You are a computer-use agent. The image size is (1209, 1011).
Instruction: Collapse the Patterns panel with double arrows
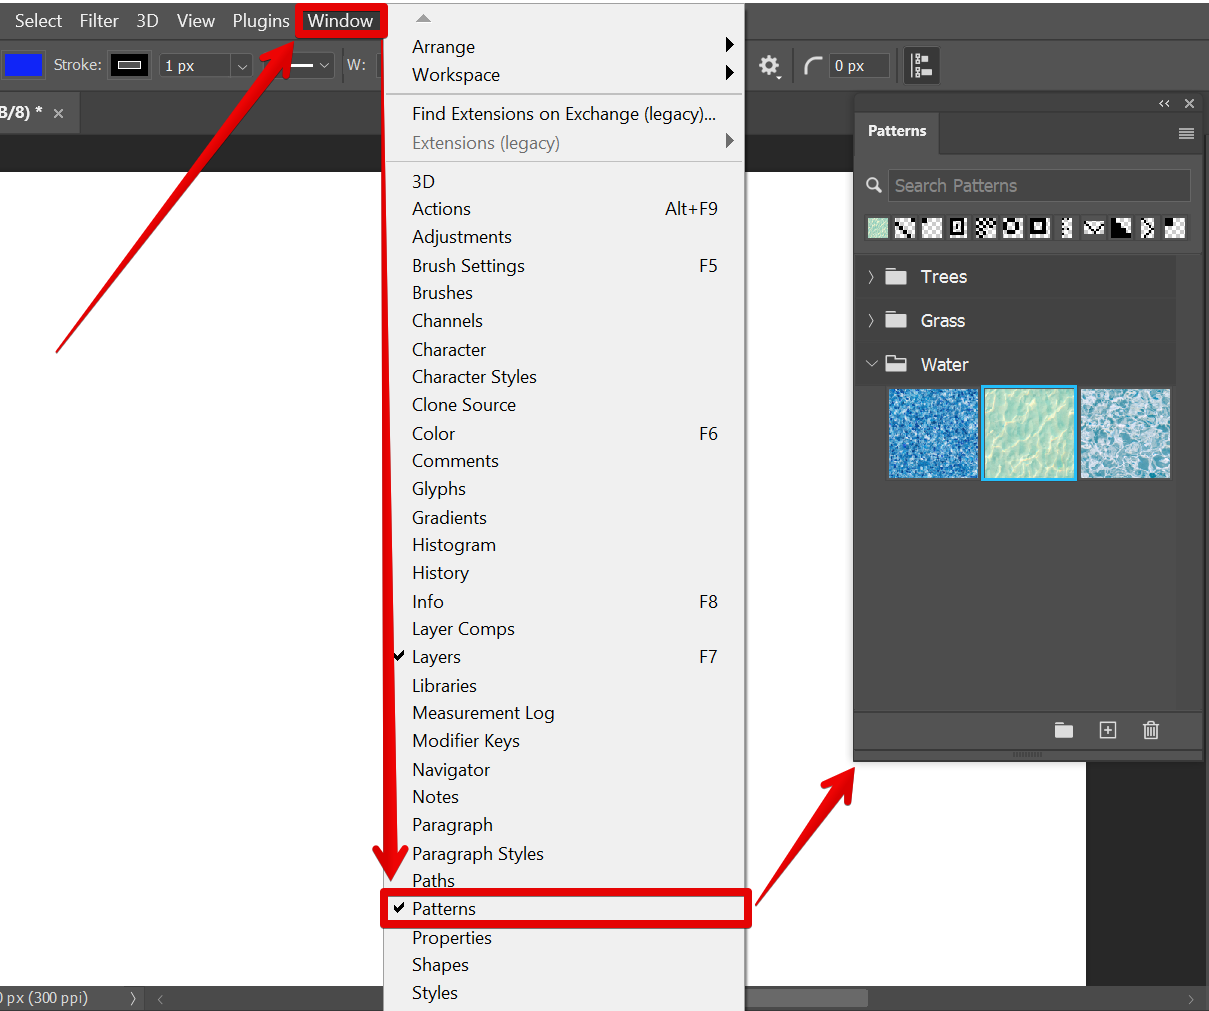(1164, 104)
